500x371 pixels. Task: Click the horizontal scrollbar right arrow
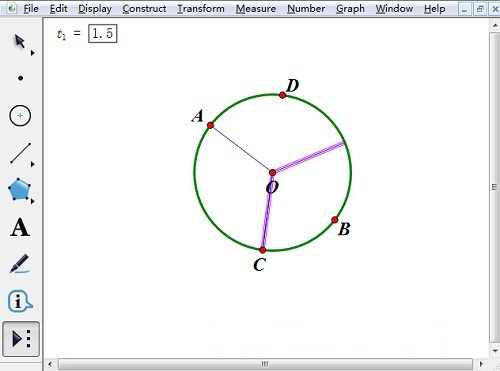click(x=481, y=364)
